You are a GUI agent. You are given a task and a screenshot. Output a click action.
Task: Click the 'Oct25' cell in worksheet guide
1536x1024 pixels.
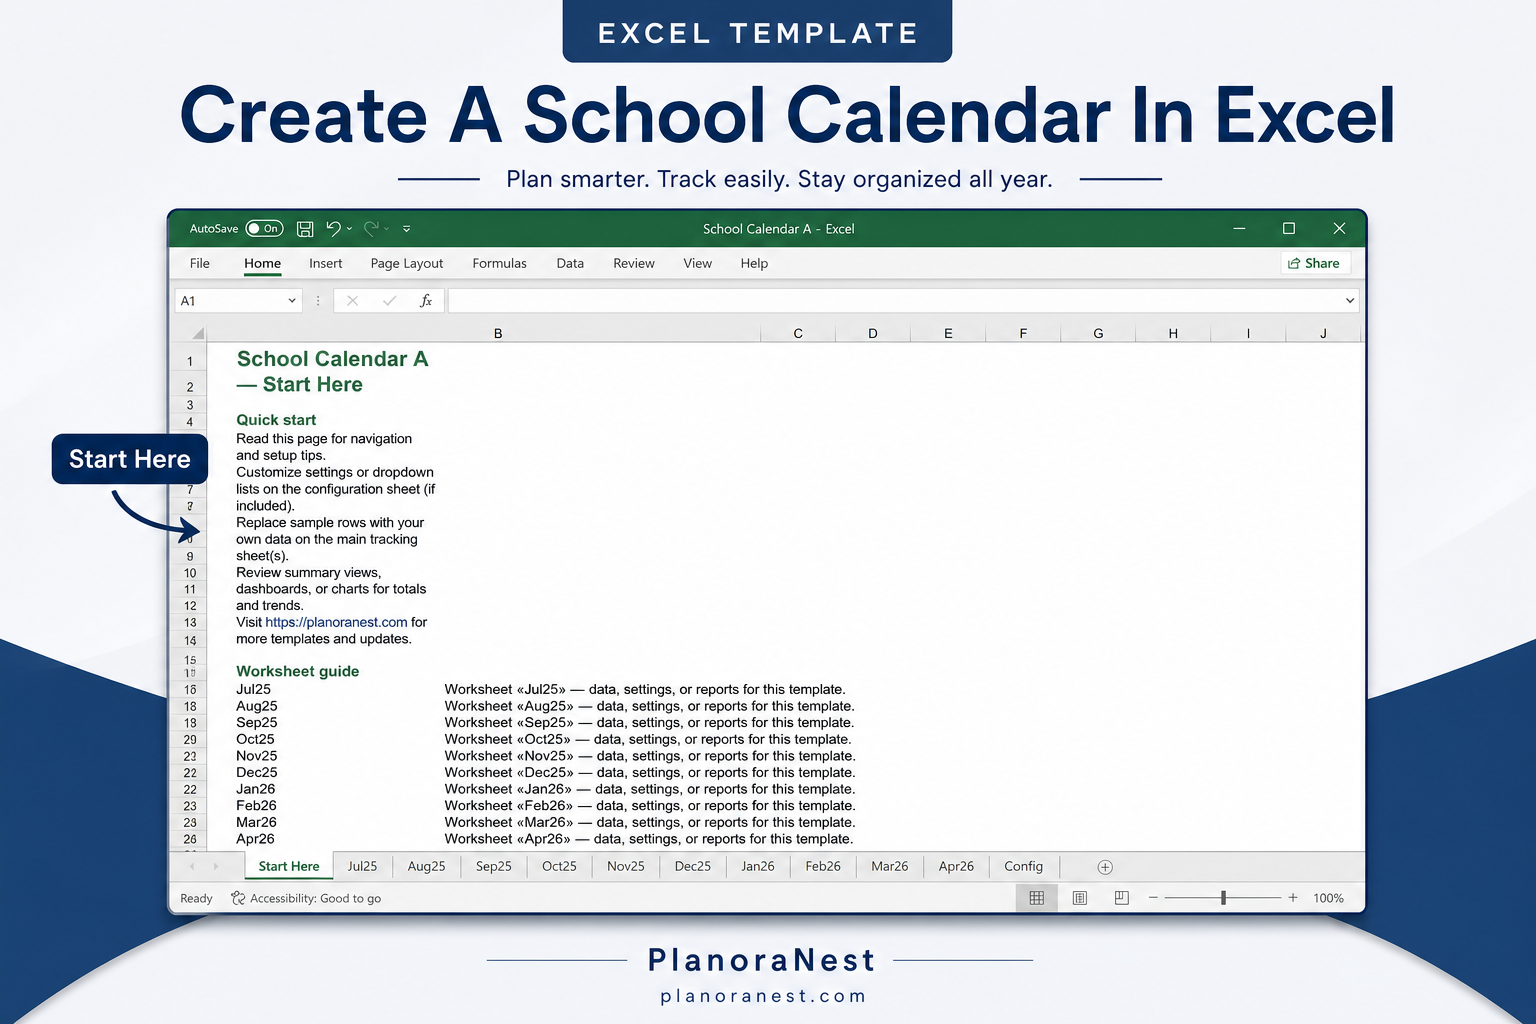point(255,739)
